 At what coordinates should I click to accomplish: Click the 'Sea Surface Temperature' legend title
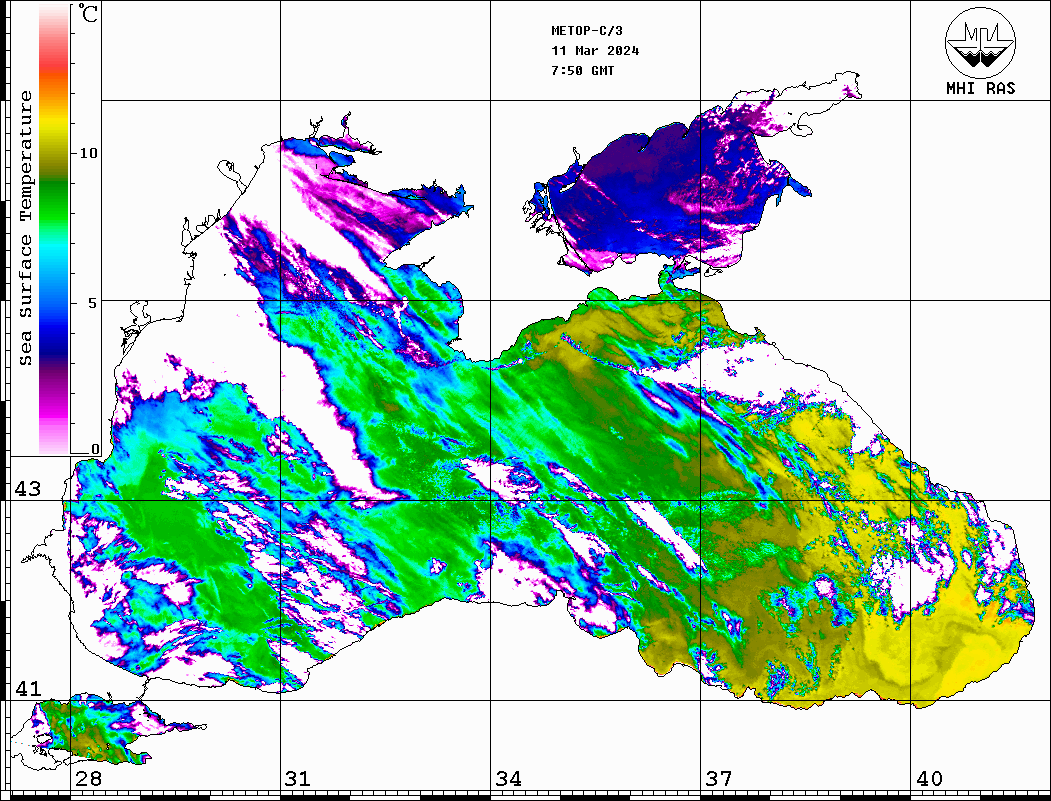pyautogui.click(x=25, y=228)
